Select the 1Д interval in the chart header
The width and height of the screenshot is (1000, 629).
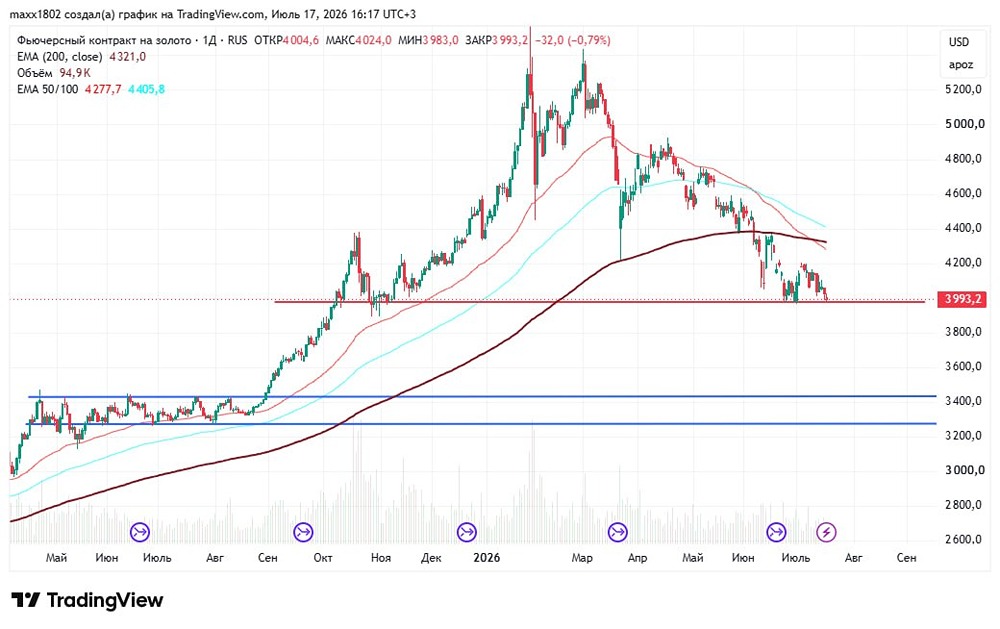point(209,40)
